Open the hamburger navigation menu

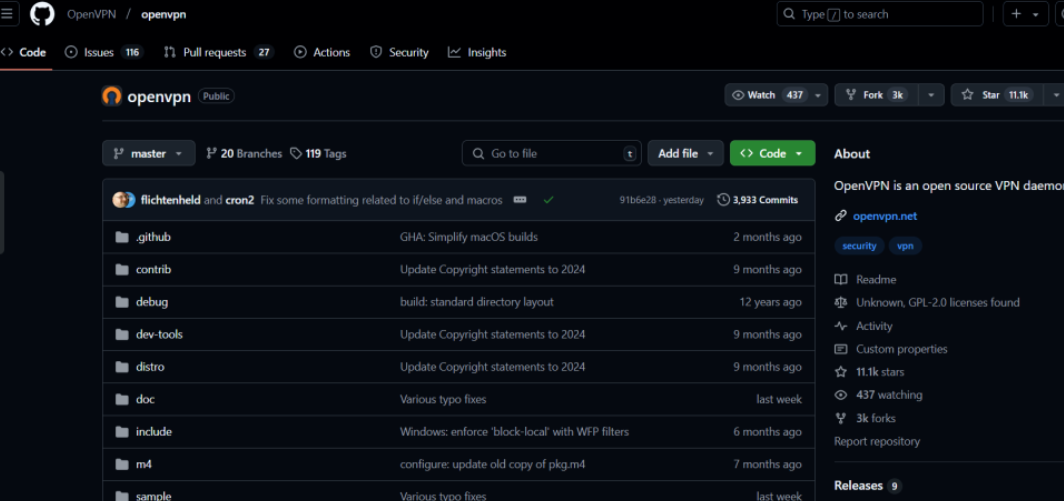click(7, 14)
